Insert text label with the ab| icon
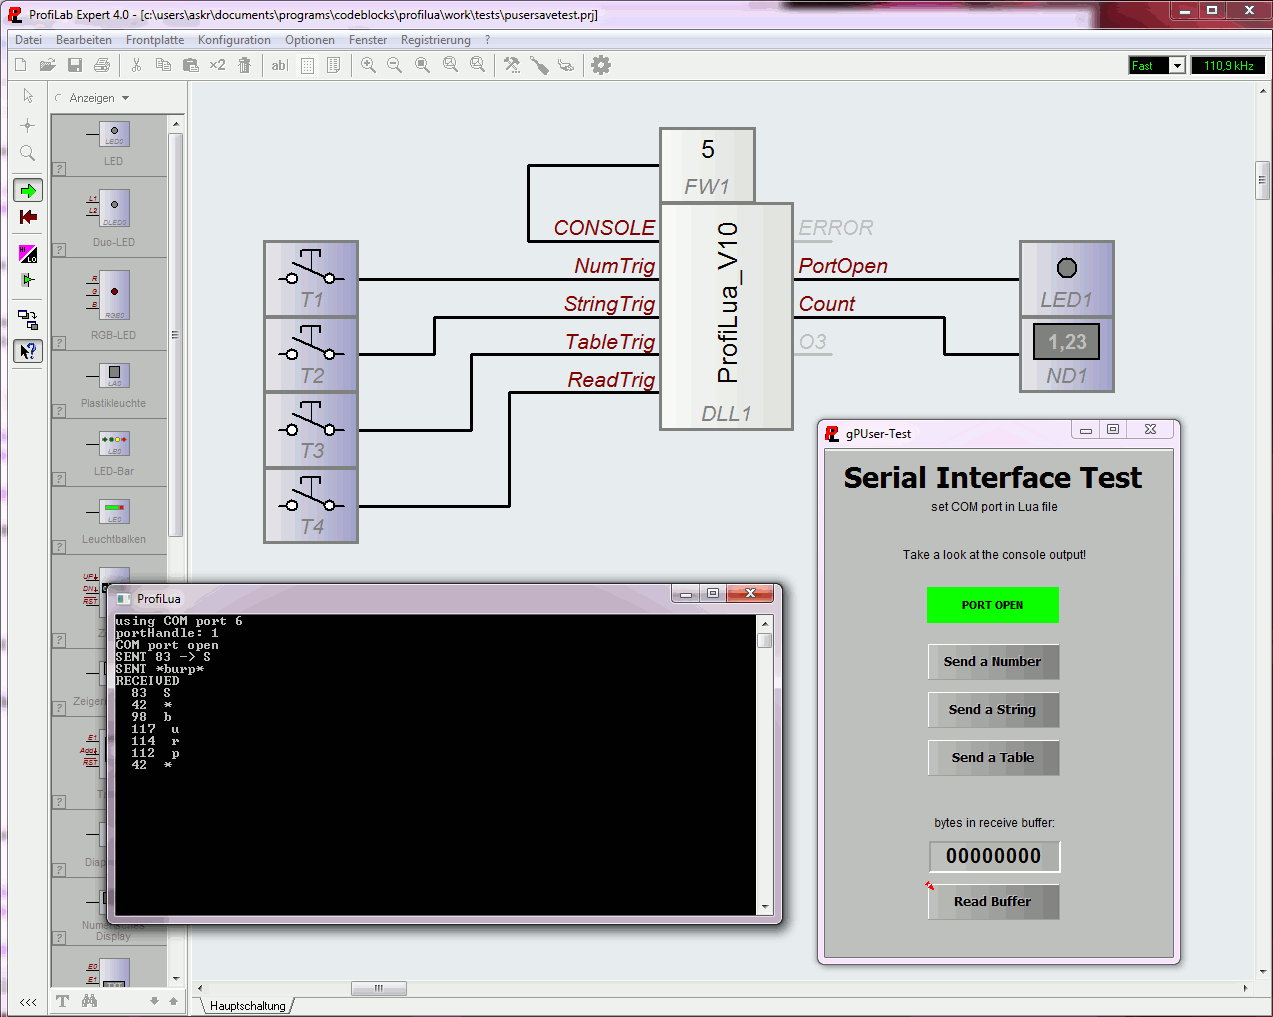Viewport: 1273px width, 1017px height. [x=279, y=65]
